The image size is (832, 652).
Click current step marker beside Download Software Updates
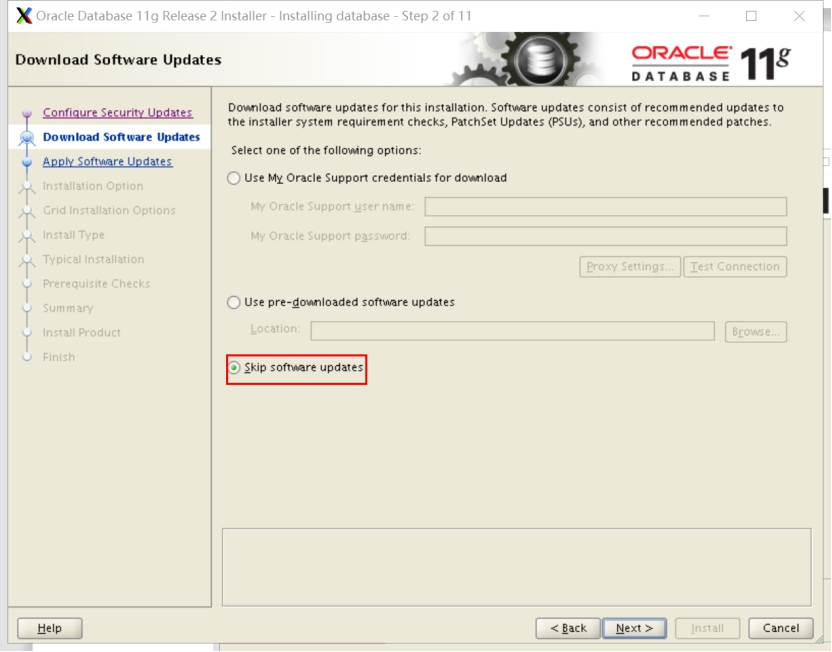(x=27, y=137)
